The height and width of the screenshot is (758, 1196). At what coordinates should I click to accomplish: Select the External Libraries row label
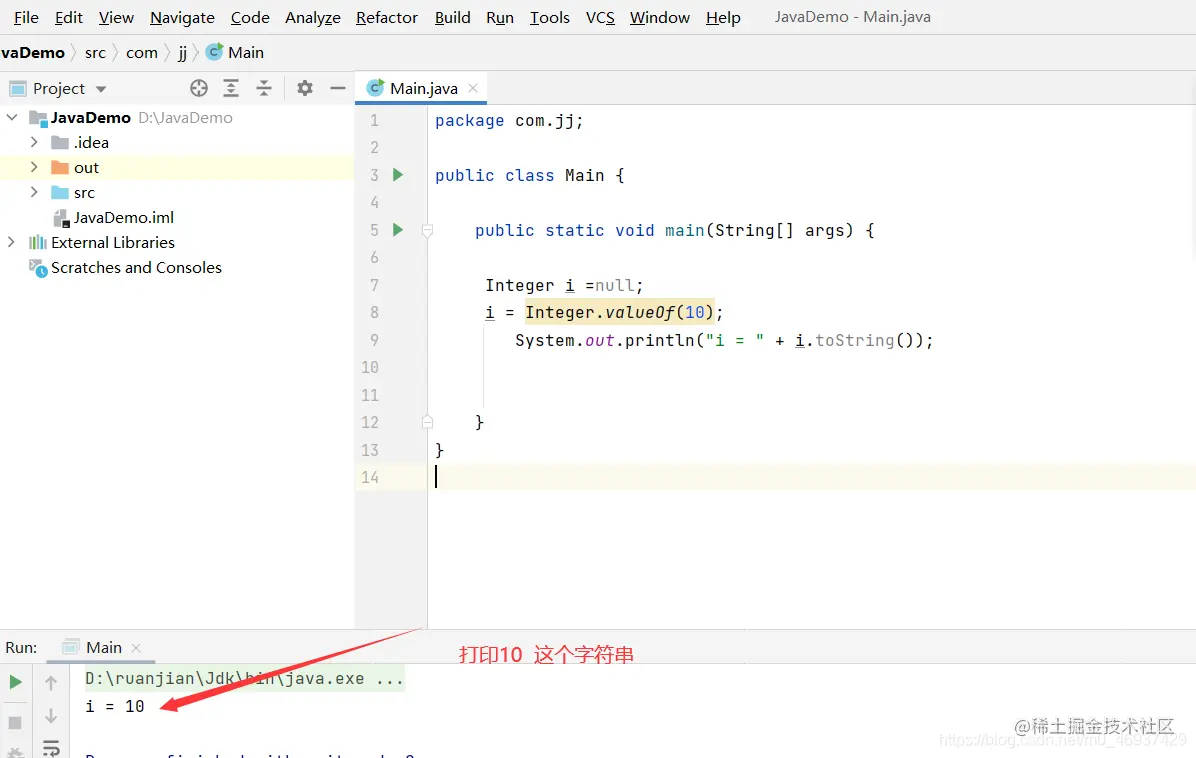pyautogui.click(x=113, y=242)
